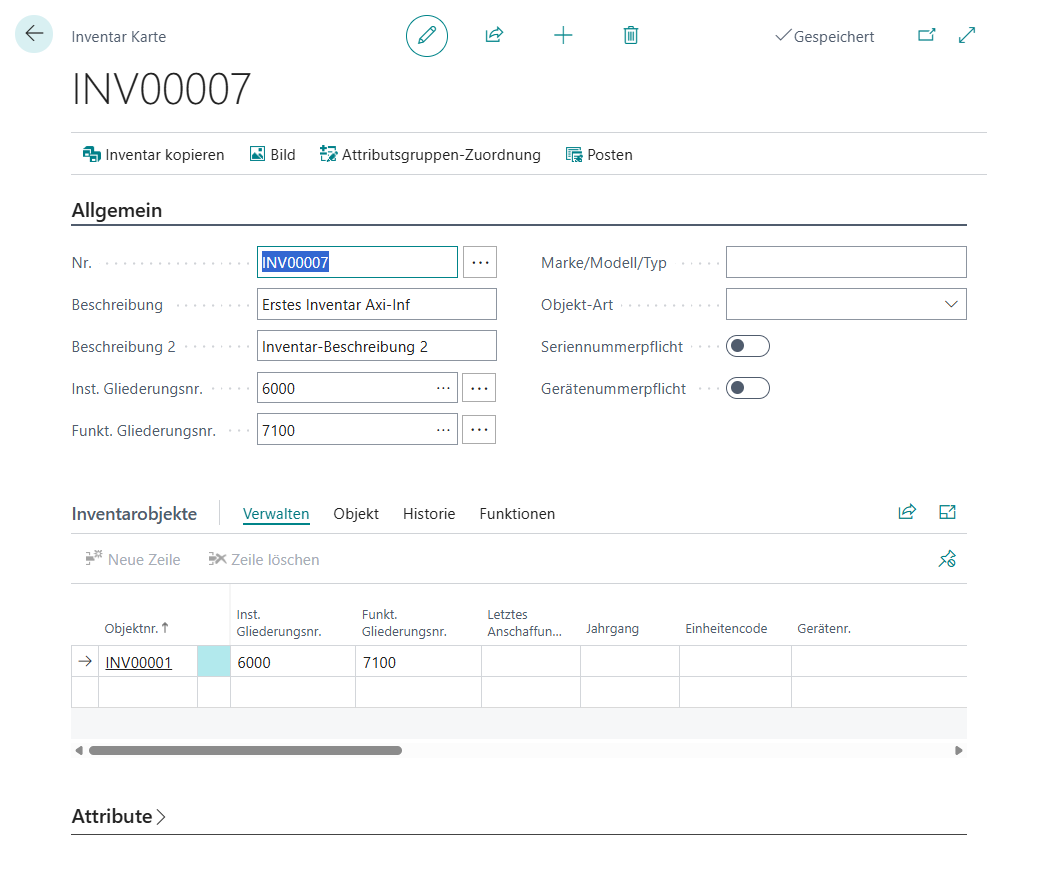This screenshot has width=1057, height=886.
Task: Click Inventar kopieren action
Action: point(153,155)
